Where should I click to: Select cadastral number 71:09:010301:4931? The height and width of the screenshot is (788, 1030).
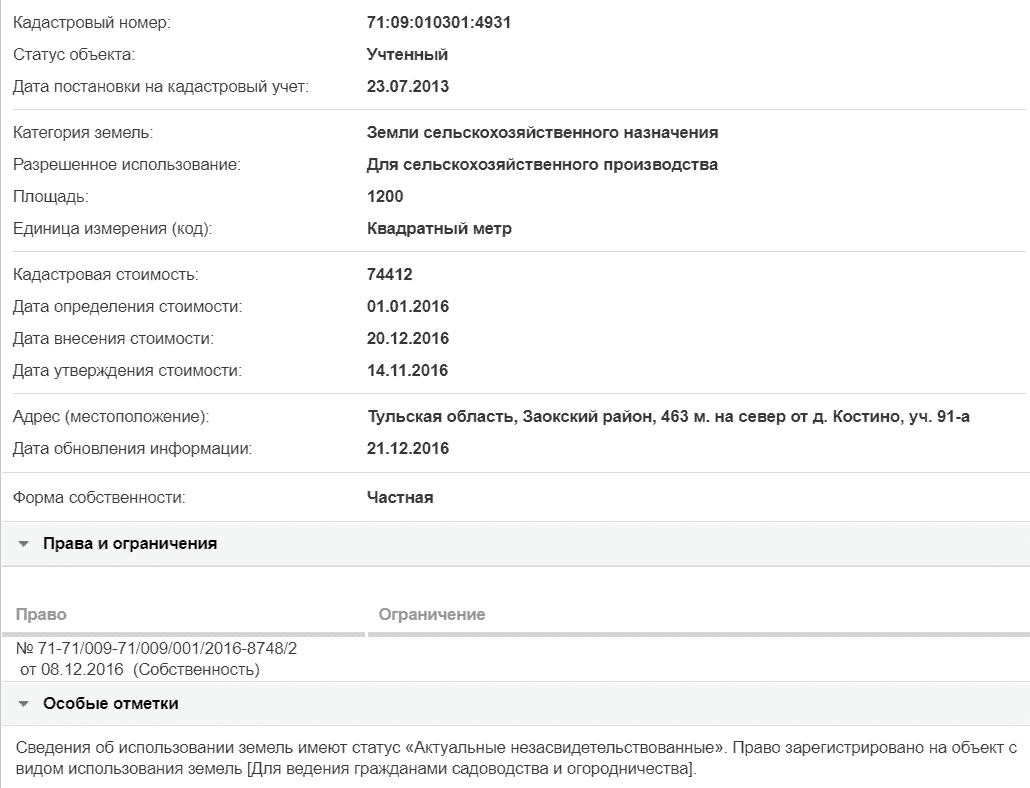point(439,22)
